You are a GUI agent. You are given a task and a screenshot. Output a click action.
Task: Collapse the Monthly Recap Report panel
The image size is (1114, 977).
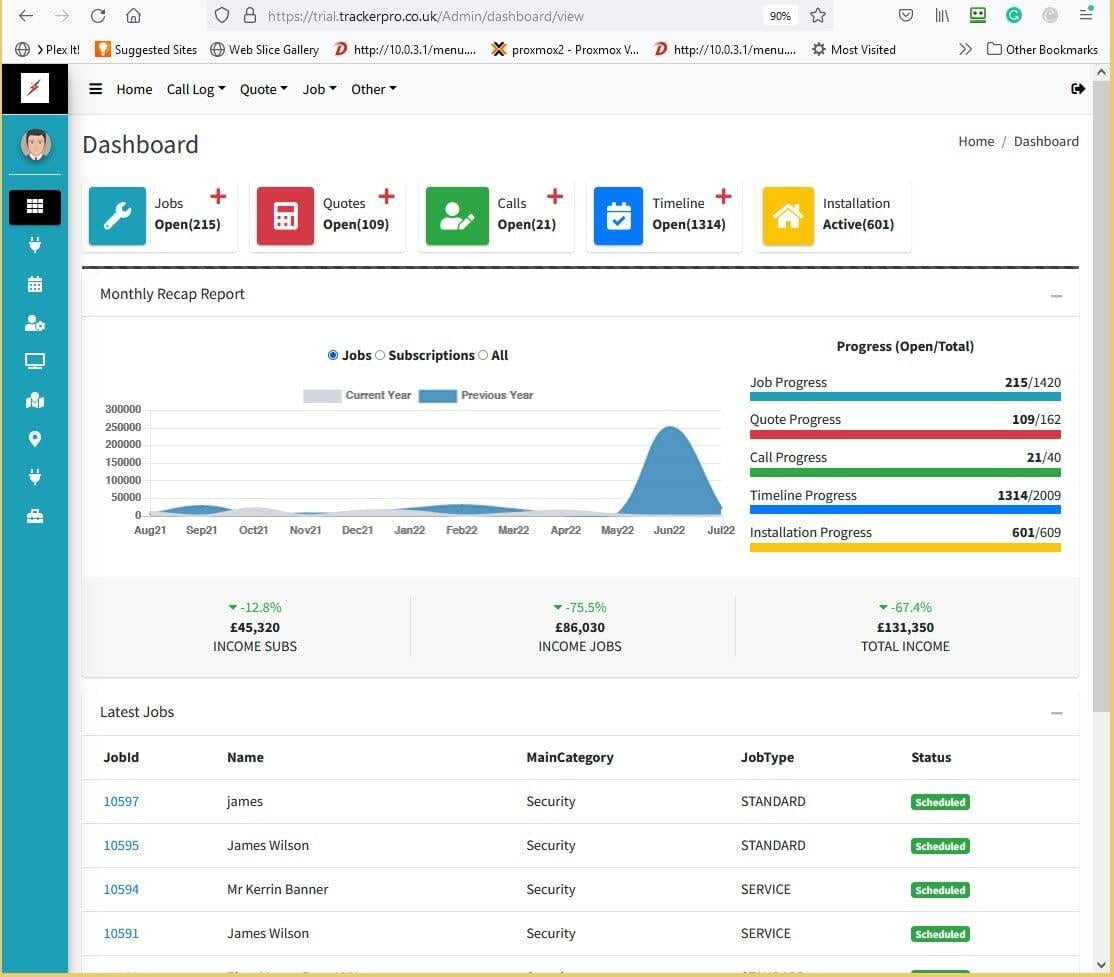tap(1056, 296)
